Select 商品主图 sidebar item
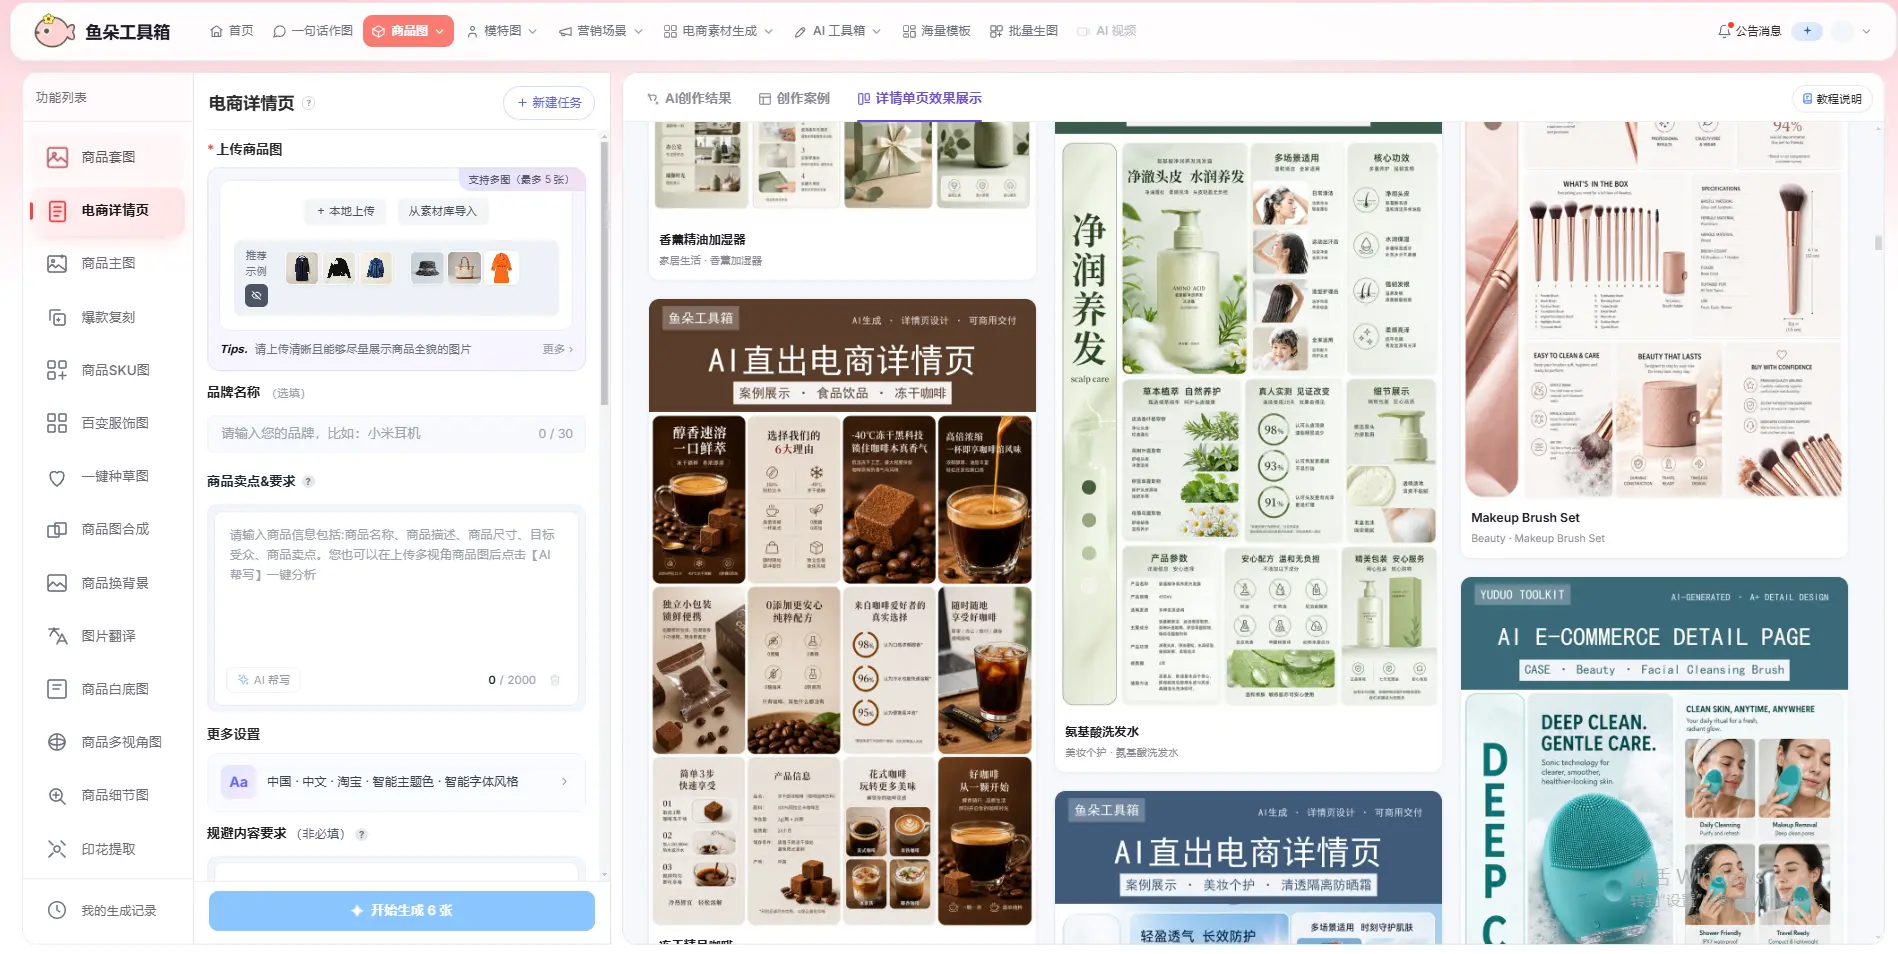 (107, 263)
